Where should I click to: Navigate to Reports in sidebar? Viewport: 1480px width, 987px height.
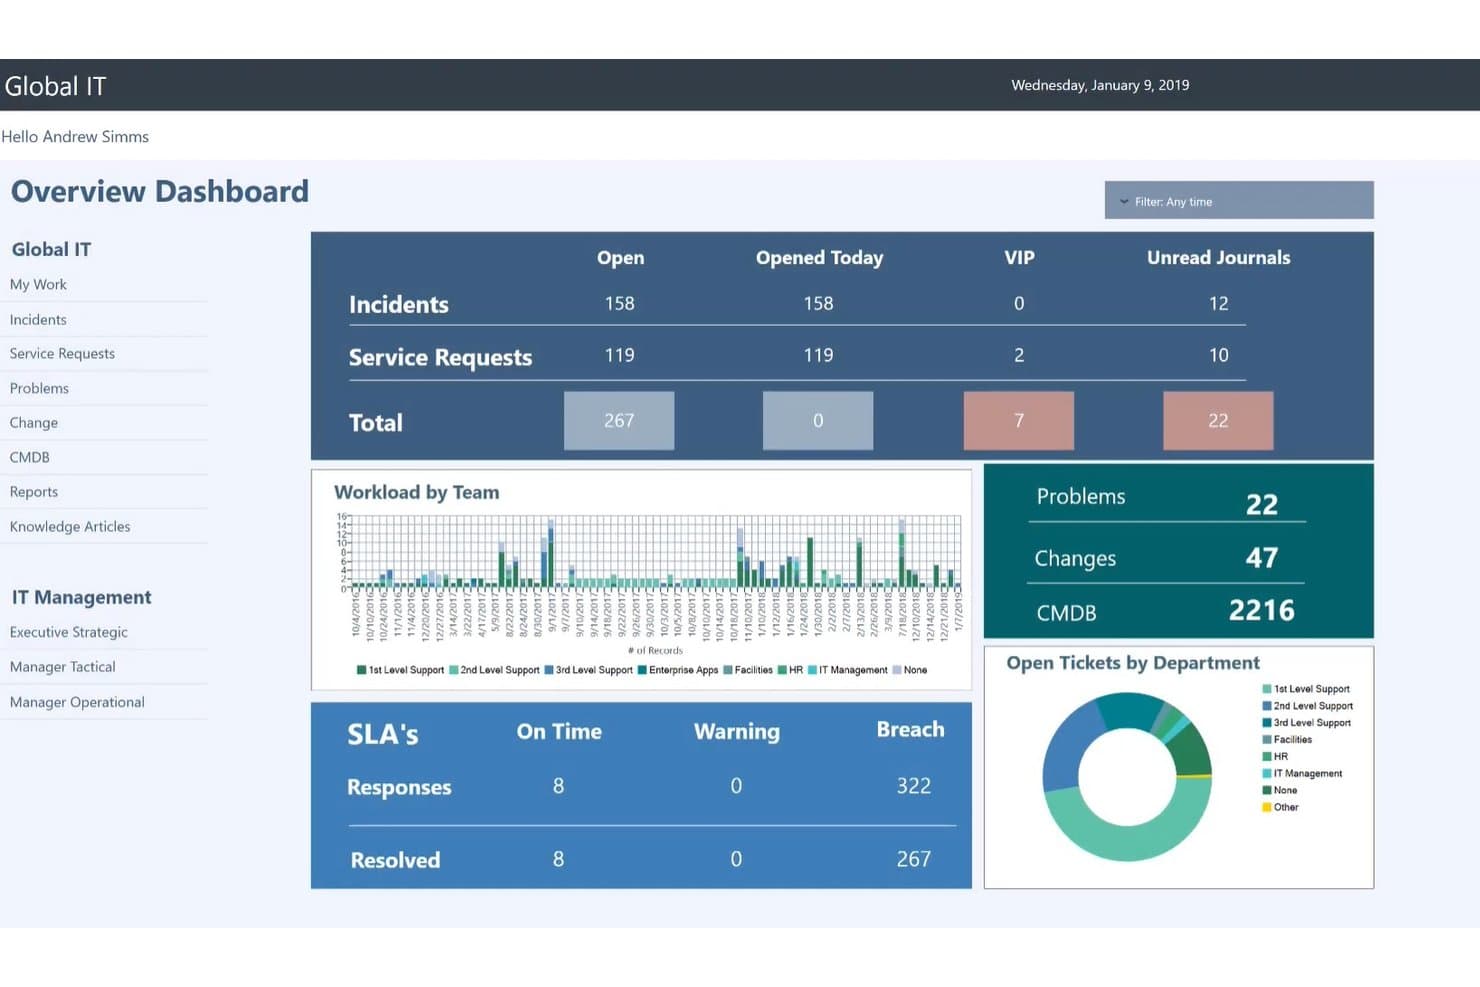pos(33,492)
